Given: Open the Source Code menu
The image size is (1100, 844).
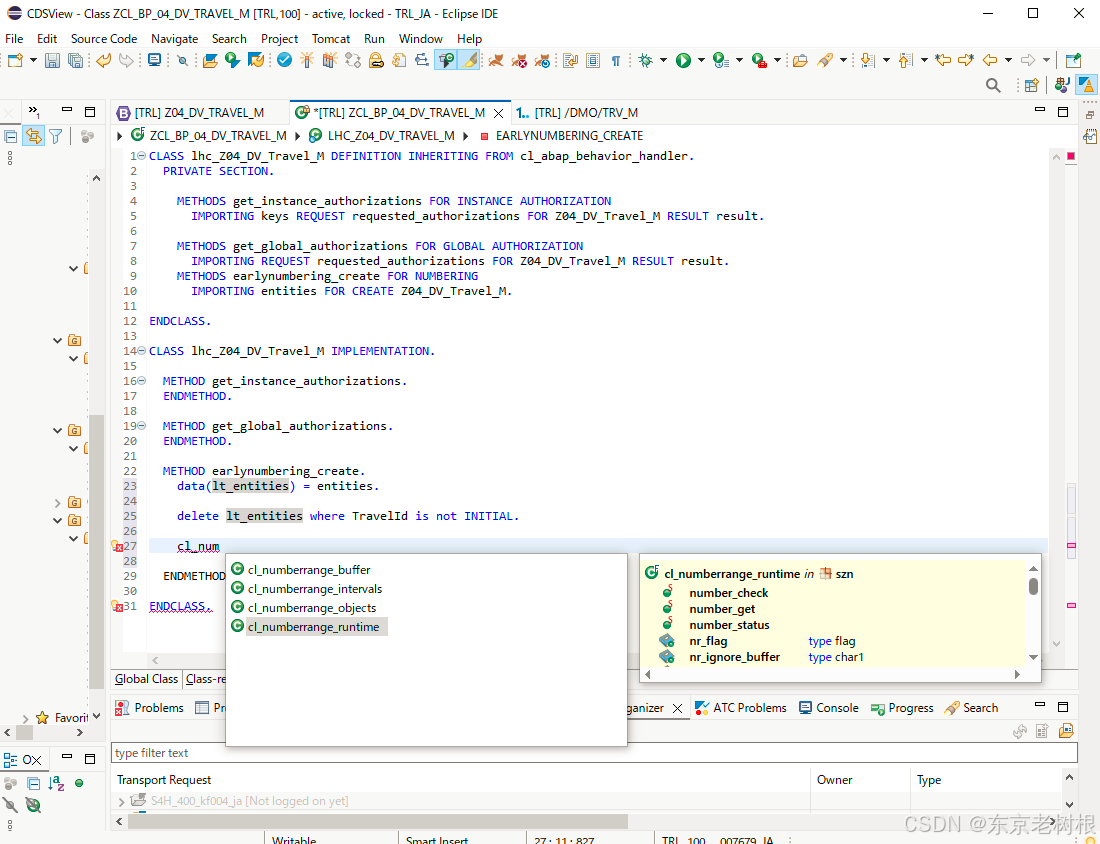Looking at the screenshot, I should (103, 39).
